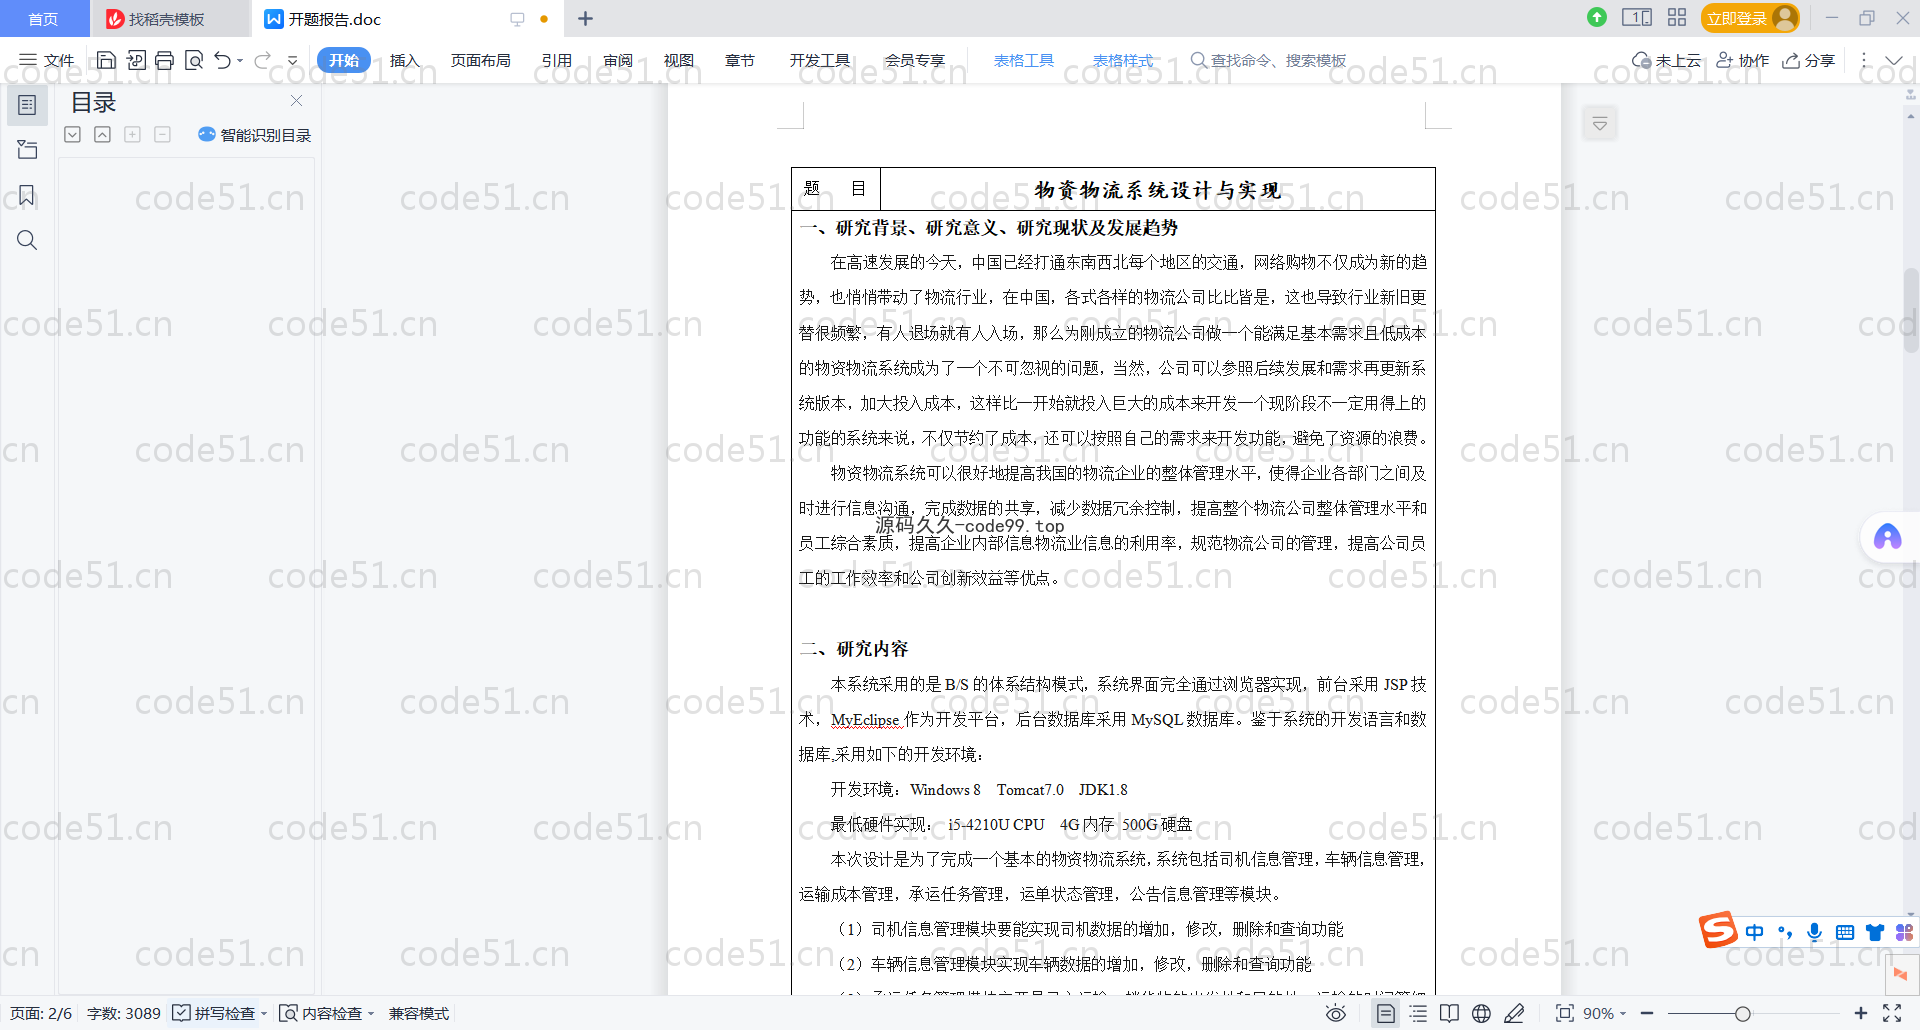Image resolution: width=1920 pixels, height=1030 pixels.
Task: Click fit-page zoom icon
Action: pyautogui.click(x=1565, y=1013)
